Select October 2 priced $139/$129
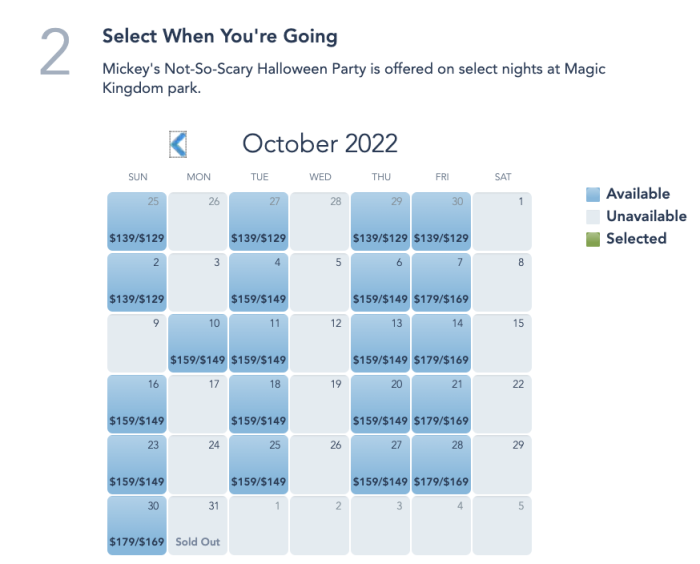Viewport: 700px width, 564px height. pyautogui.click(x=137, y=282)
